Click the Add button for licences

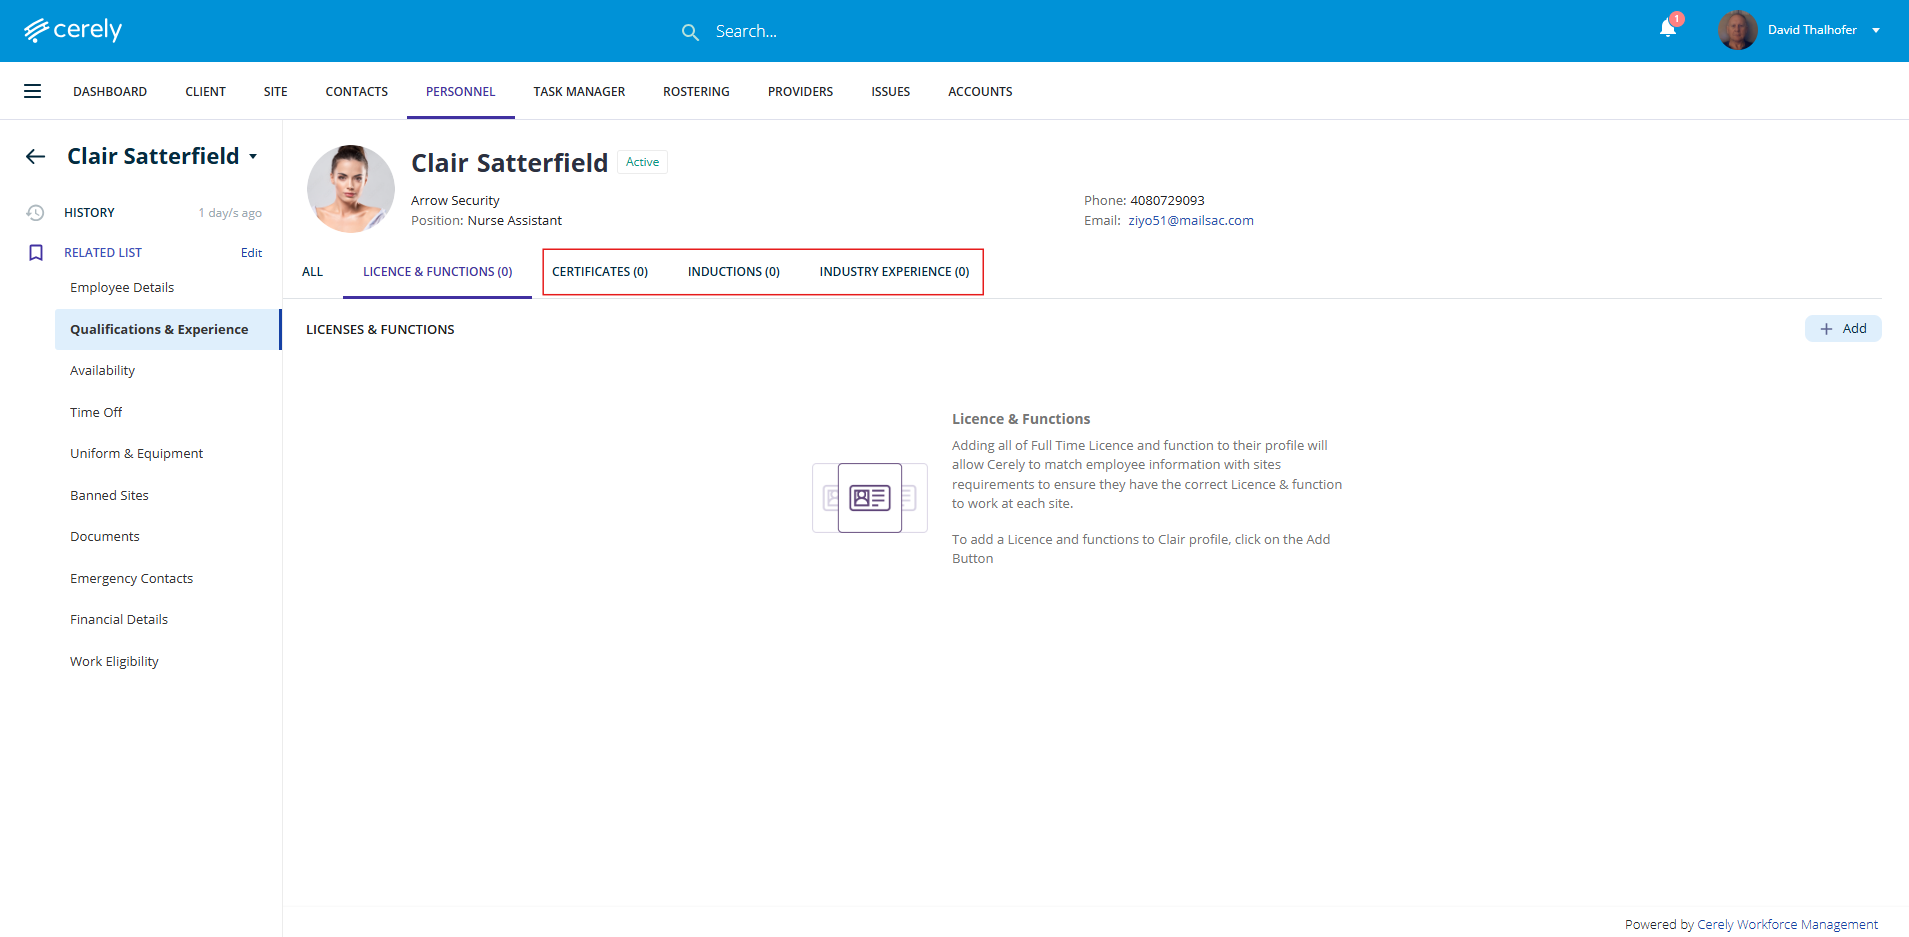(x=1842, y=329)
